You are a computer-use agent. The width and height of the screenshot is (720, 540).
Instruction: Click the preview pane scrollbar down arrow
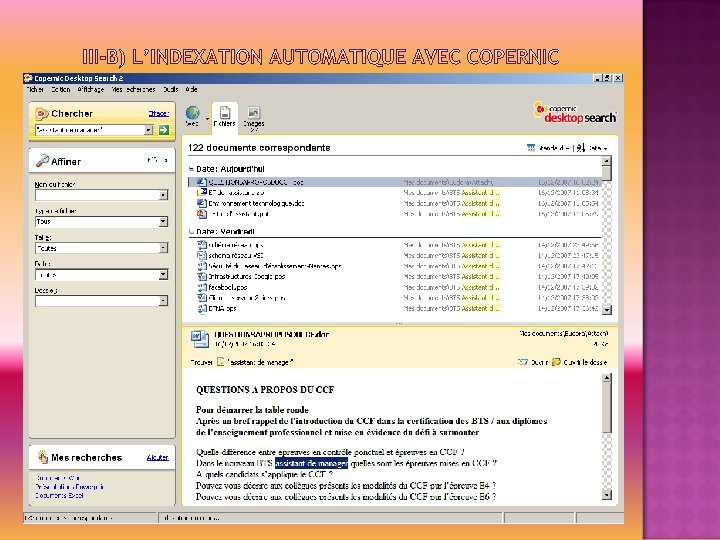(x=607, y=495)
